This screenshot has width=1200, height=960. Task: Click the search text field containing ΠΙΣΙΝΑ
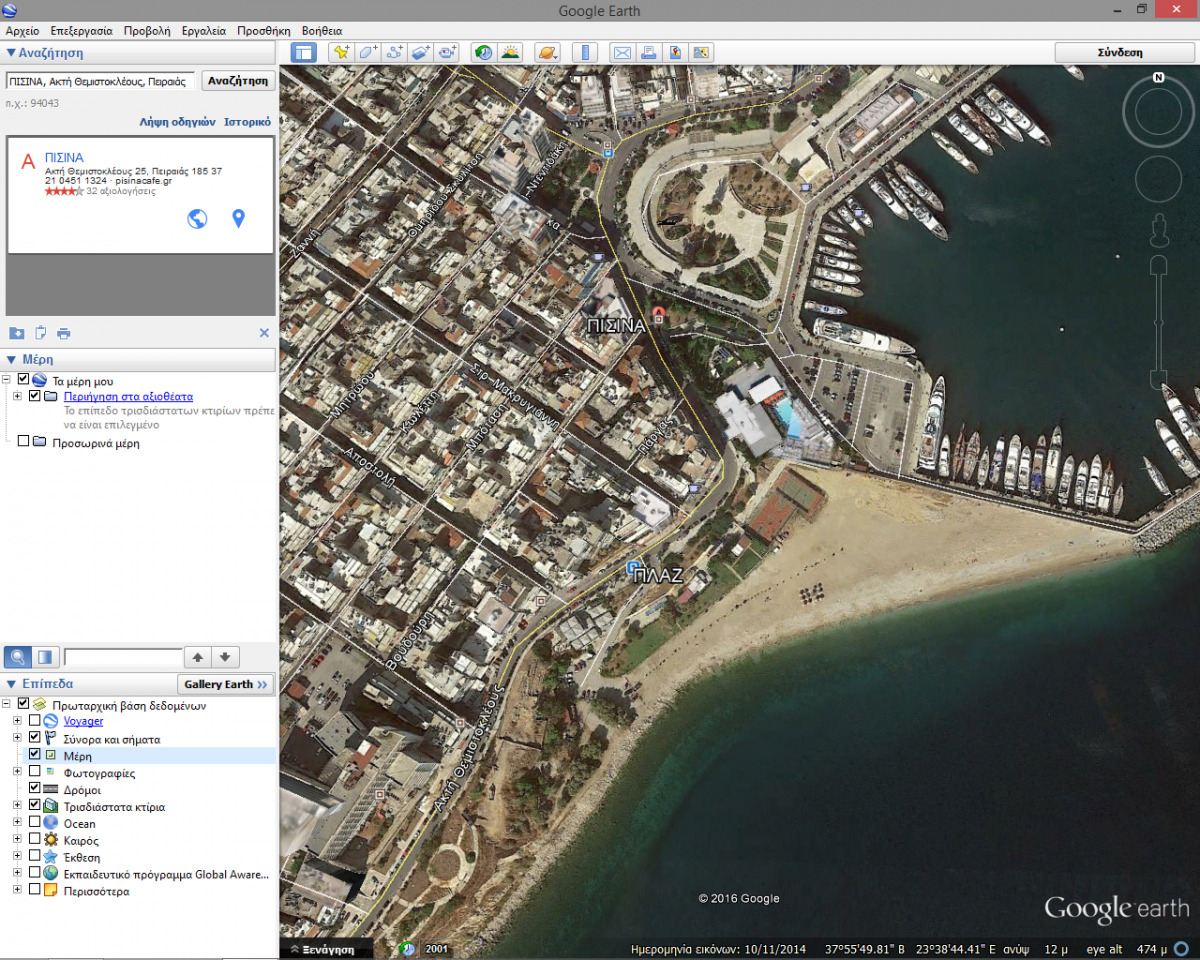[100, 81]
